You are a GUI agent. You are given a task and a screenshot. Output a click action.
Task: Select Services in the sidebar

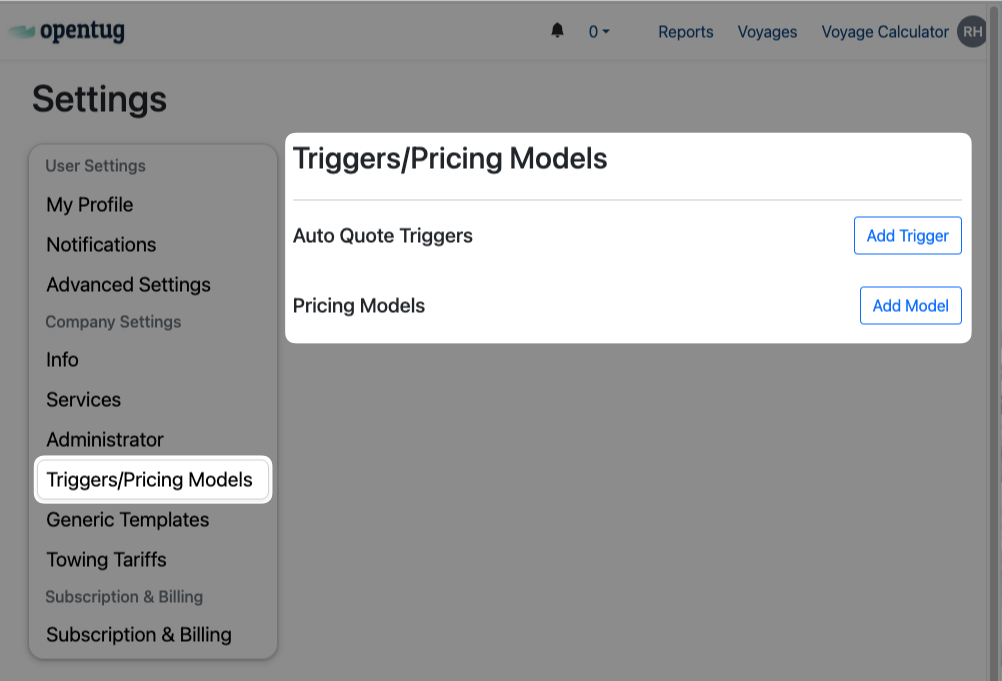click(83, 400)
